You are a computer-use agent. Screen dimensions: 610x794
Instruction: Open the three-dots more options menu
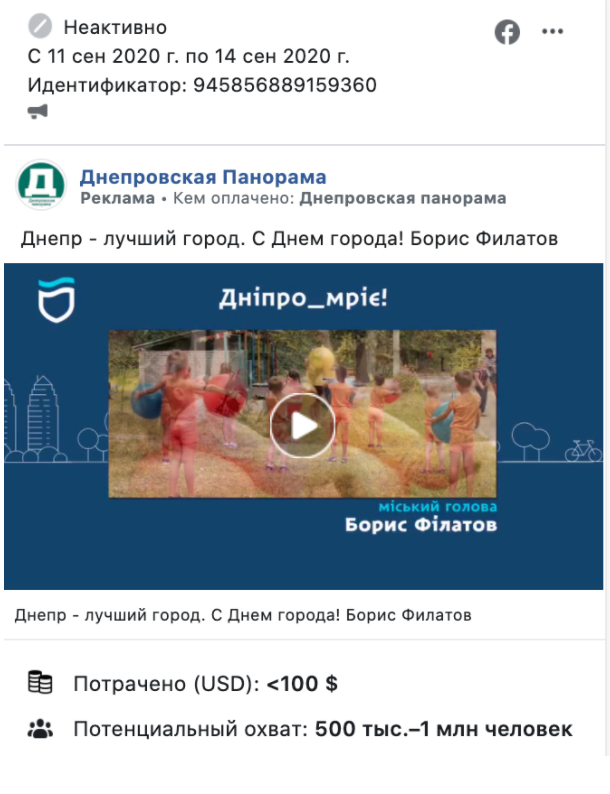(552, 31)
